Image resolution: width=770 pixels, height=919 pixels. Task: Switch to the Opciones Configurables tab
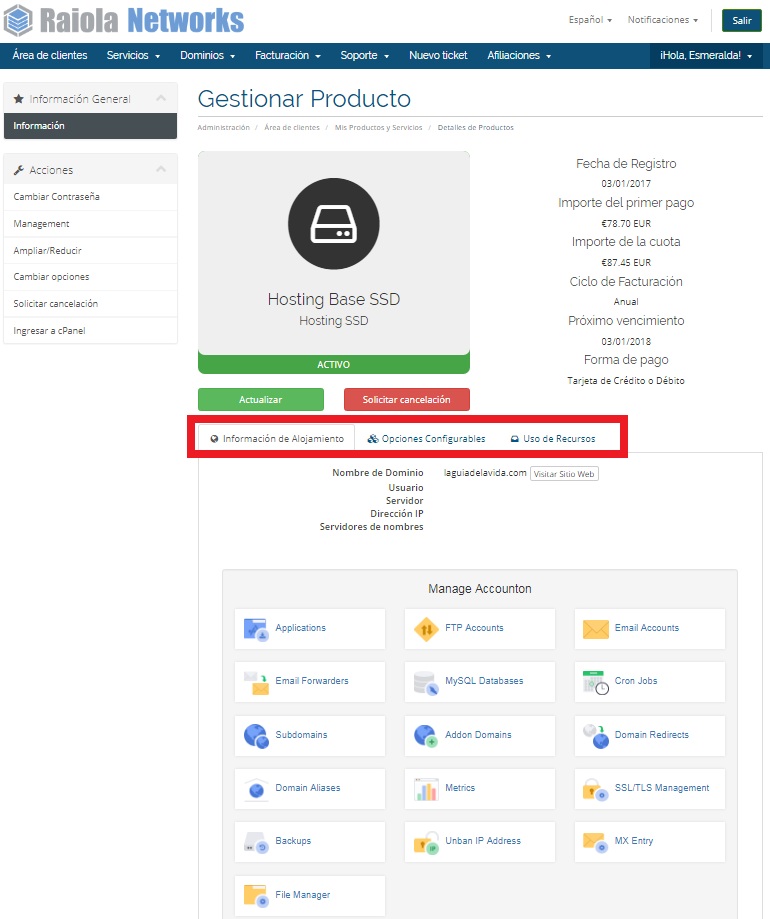[426, 439]
